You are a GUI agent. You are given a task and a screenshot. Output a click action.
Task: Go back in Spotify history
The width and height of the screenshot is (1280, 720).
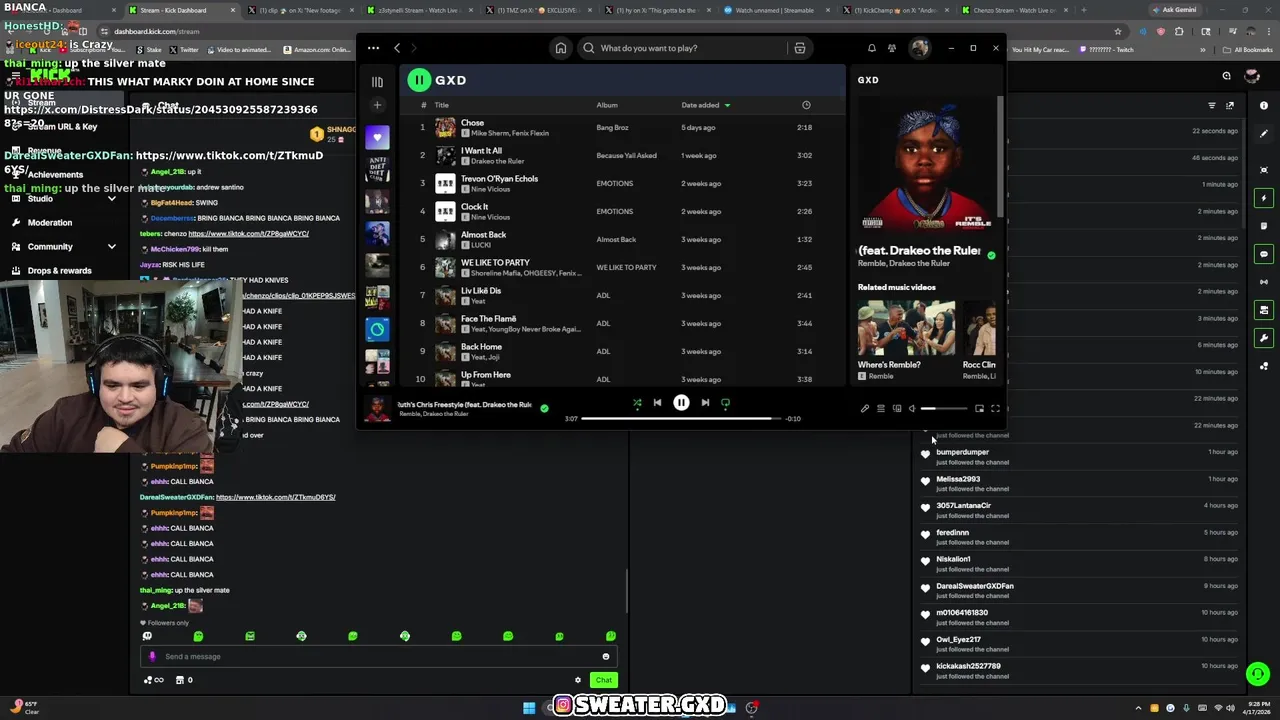(x=397, y=48)
